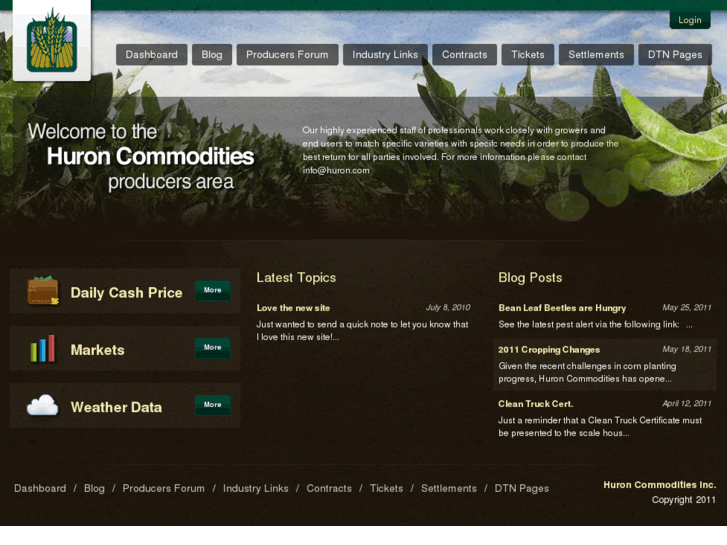Click the 'May 25, 2011' post date

pyautogui.click(x=687, y=308)
